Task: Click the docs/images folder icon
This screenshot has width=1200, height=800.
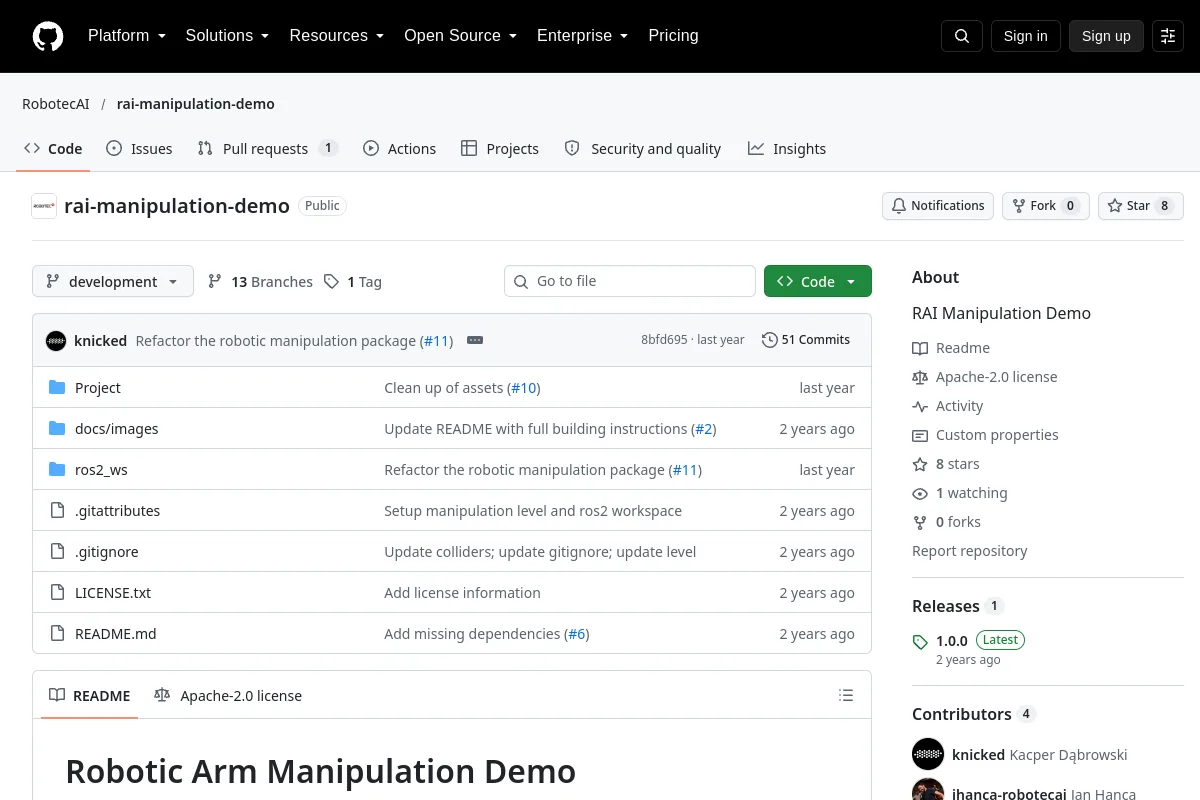Action: [x=57, y=429]
